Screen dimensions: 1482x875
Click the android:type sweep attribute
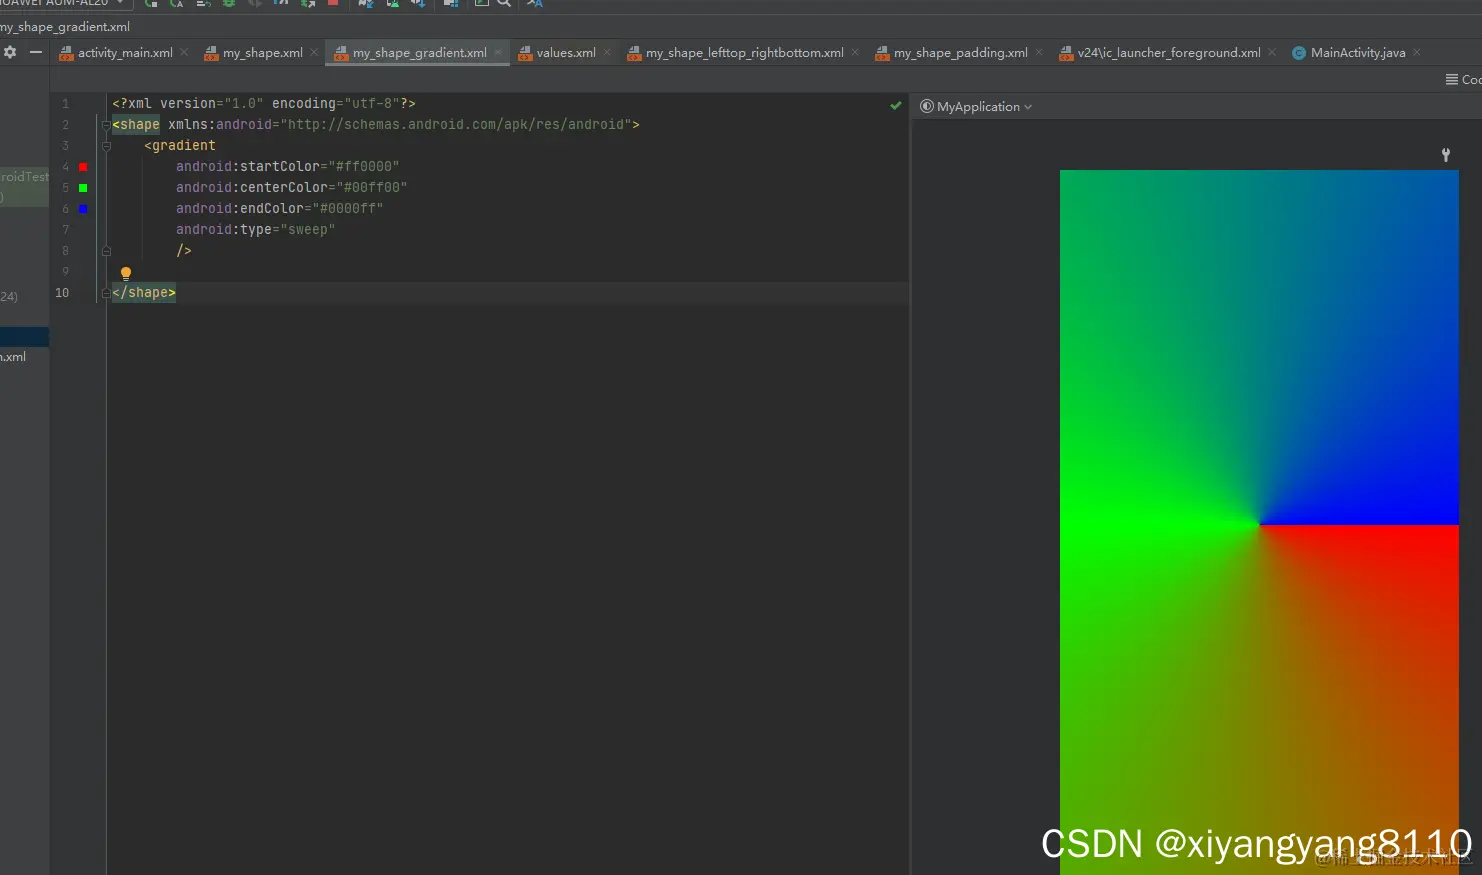(x=256, y=230)
